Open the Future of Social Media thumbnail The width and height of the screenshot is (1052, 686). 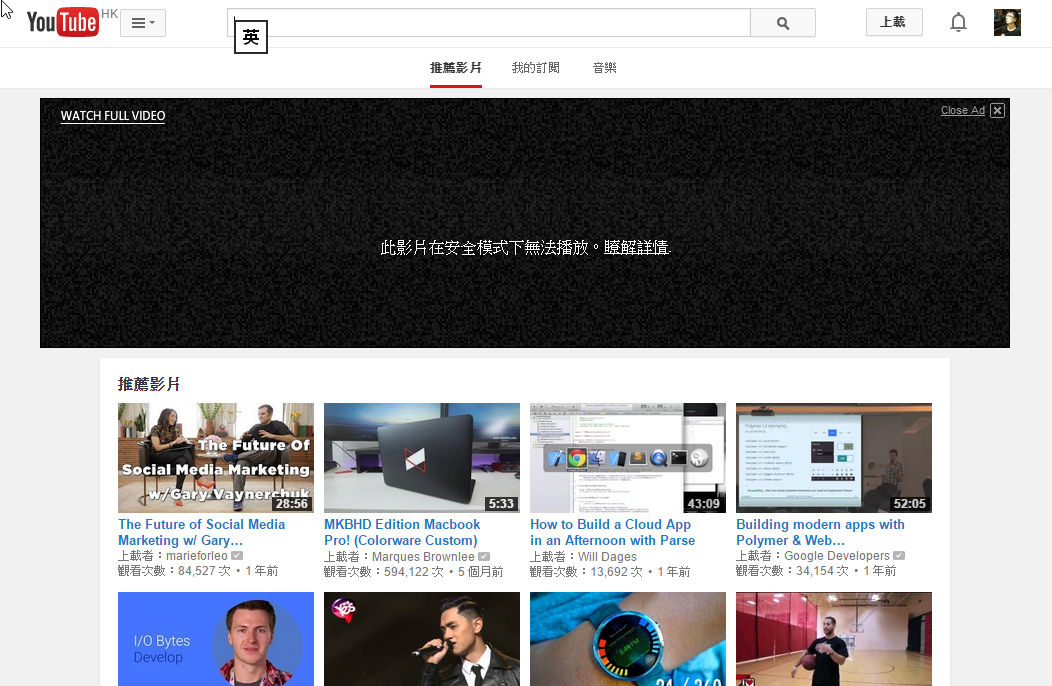216,458
